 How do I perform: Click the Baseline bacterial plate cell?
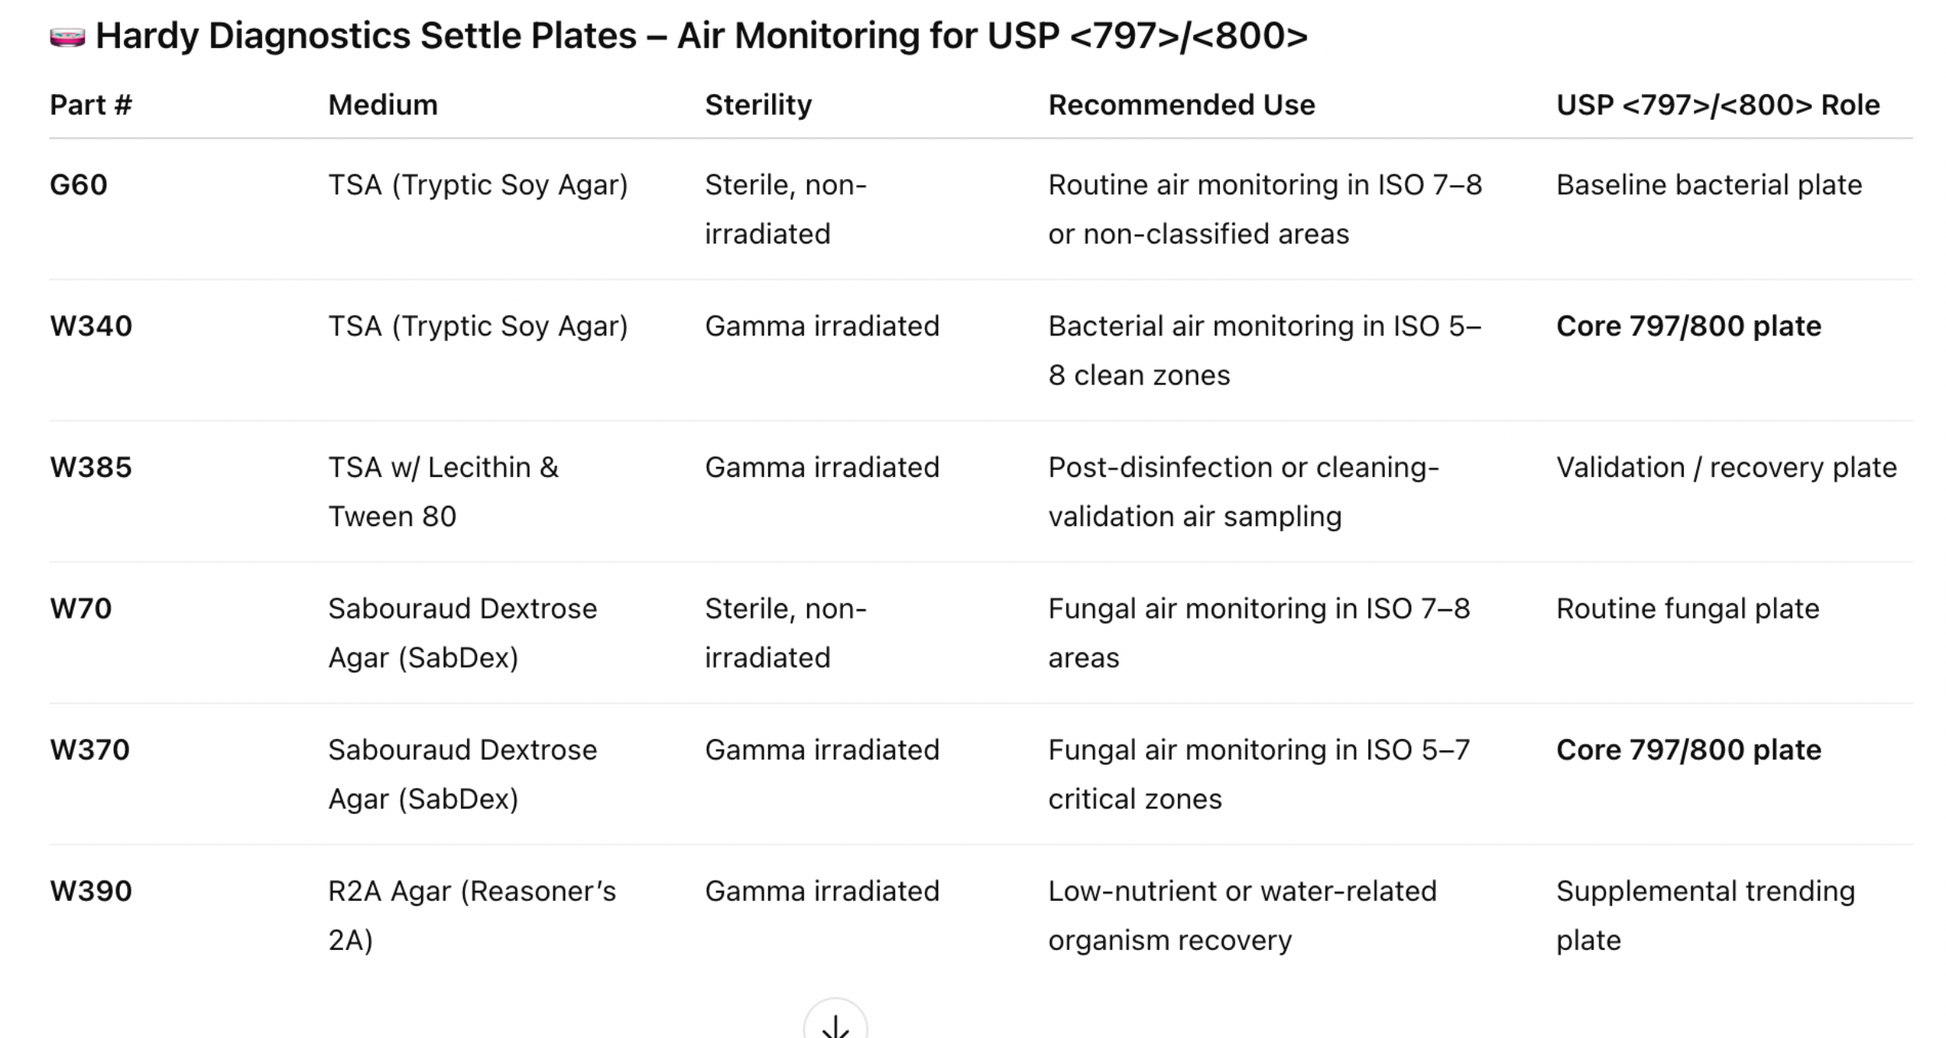click(x=1708, y=185)
